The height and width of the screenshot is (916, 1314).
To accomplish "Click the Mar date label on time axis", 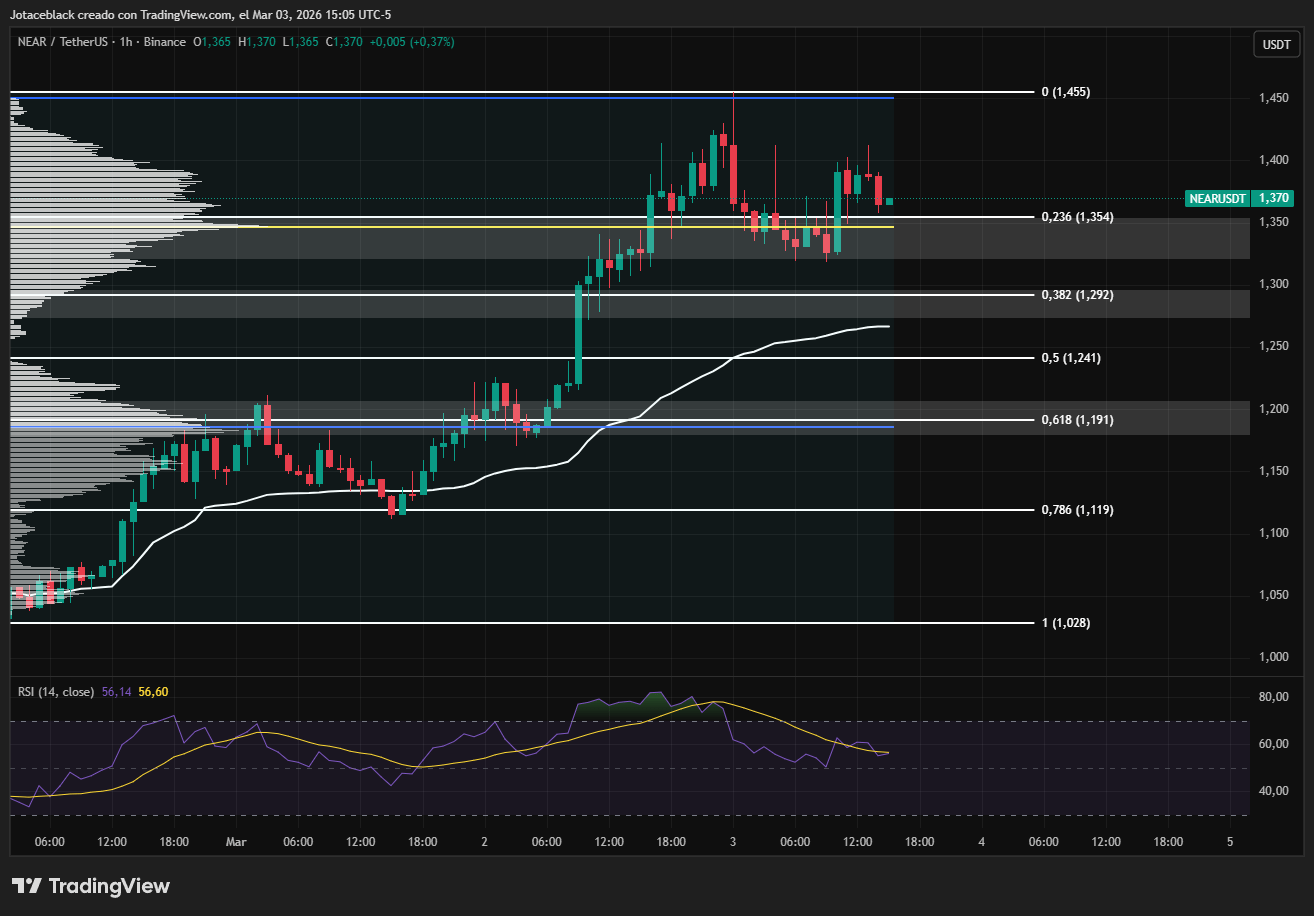I will [x=236, y=842].
